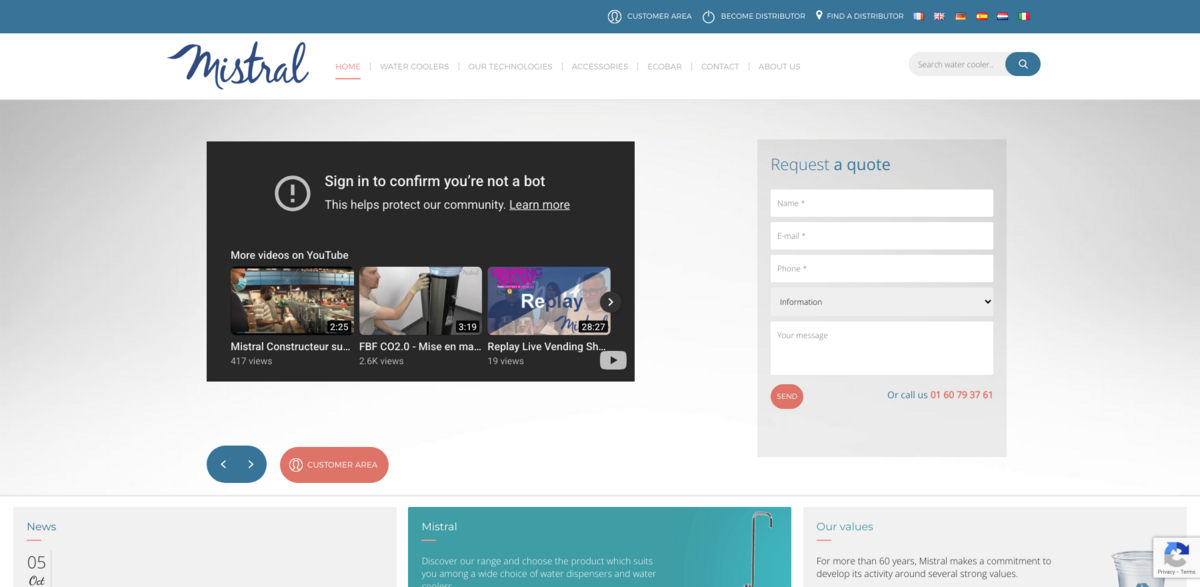Image resolution: width=1200 pixels, height=587 pixels.
Task: Click the magnifier search button
Action: point(1022,64)
